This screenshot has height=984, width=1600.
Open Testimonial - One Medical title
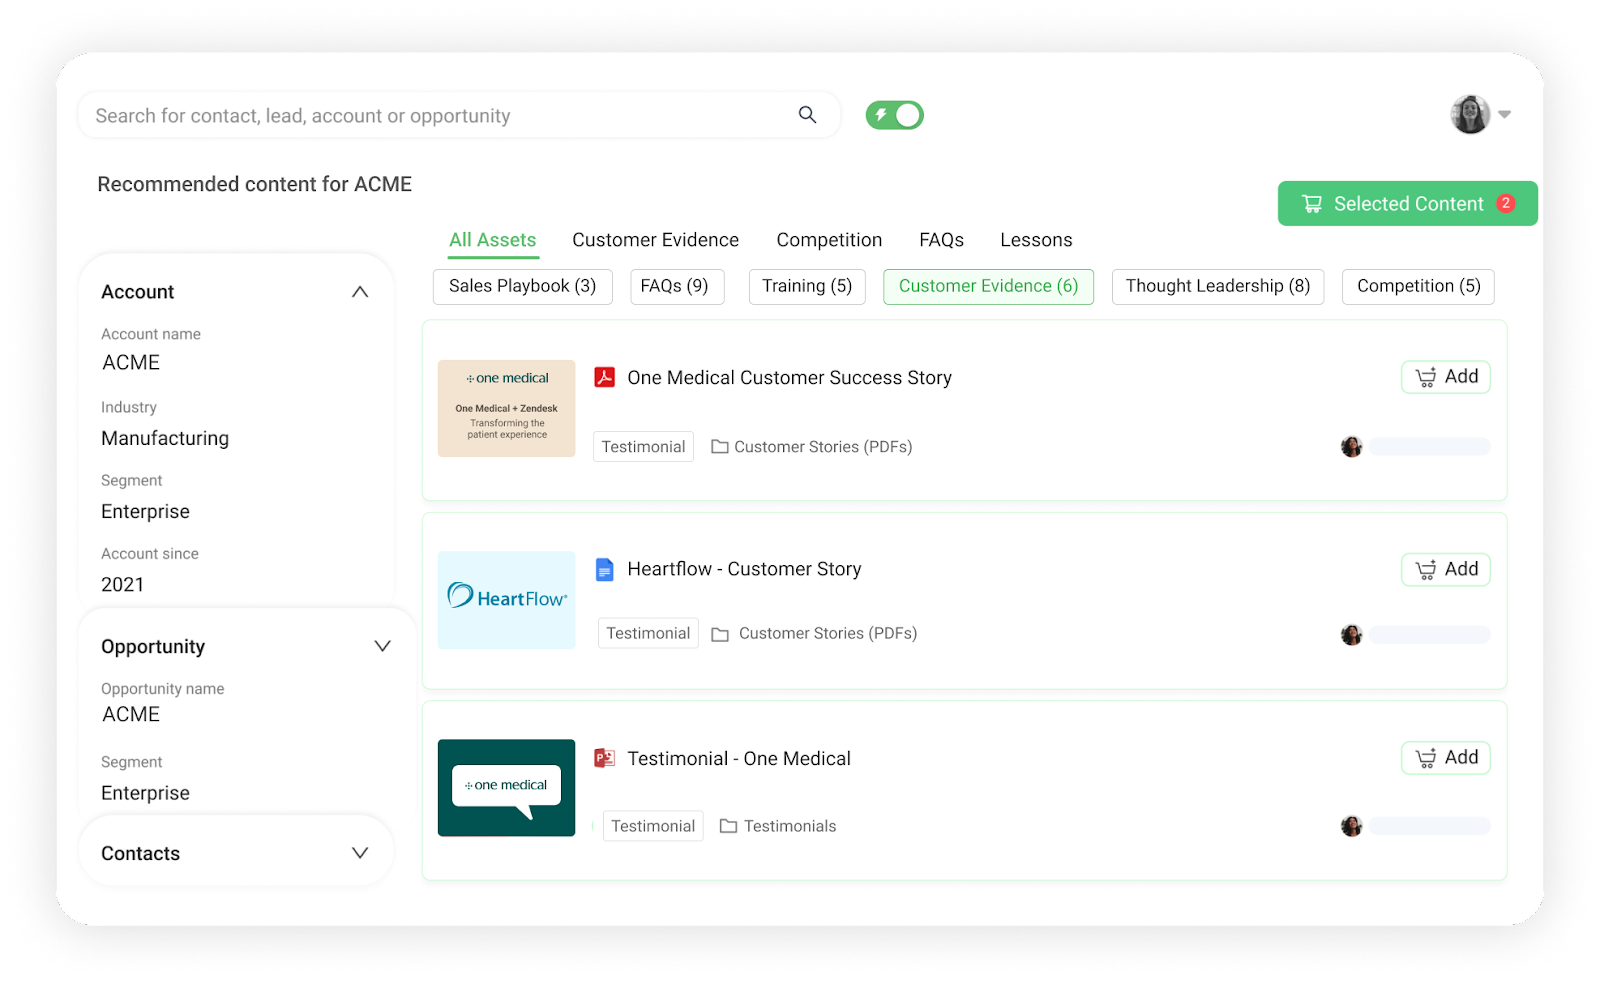739,759
